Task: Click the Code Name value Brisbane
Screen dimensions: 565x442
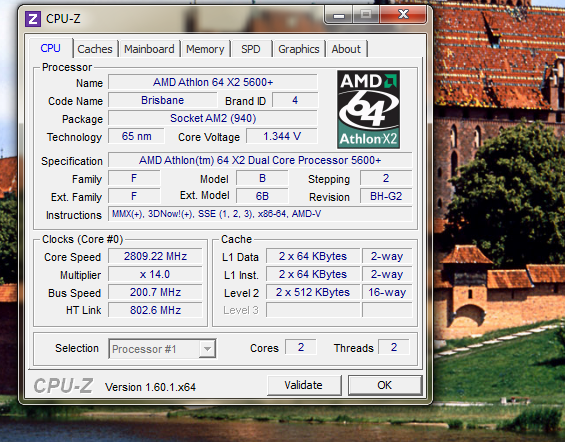Action: click(x=163, y=100)
